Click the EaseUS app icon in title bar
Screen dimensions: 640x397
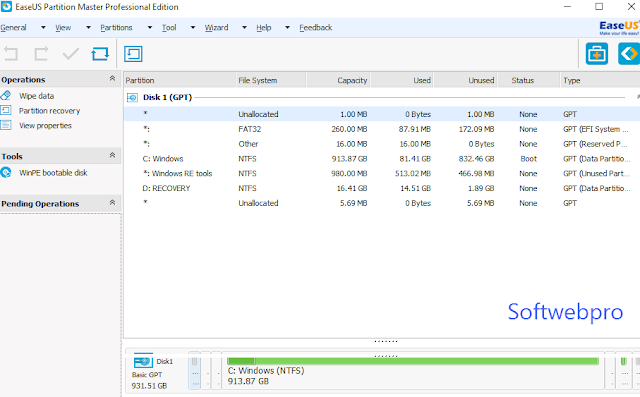click(7, 7)
